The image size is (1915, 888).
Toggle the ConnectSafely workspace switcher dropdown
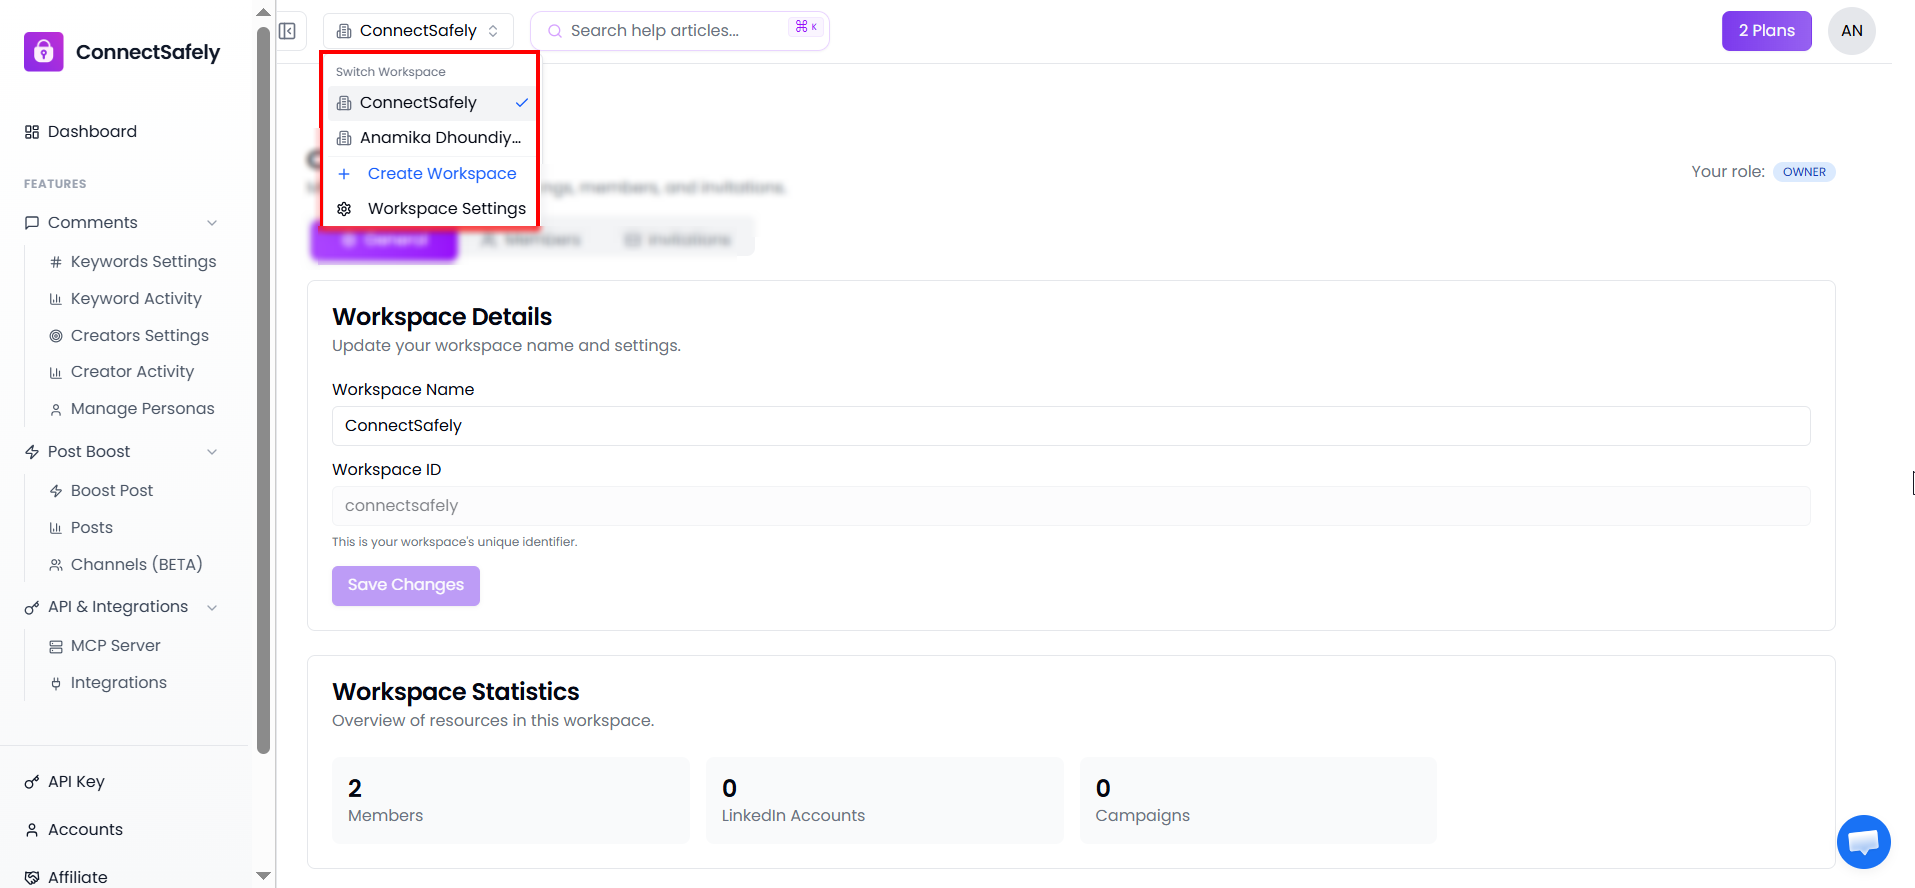418,31
